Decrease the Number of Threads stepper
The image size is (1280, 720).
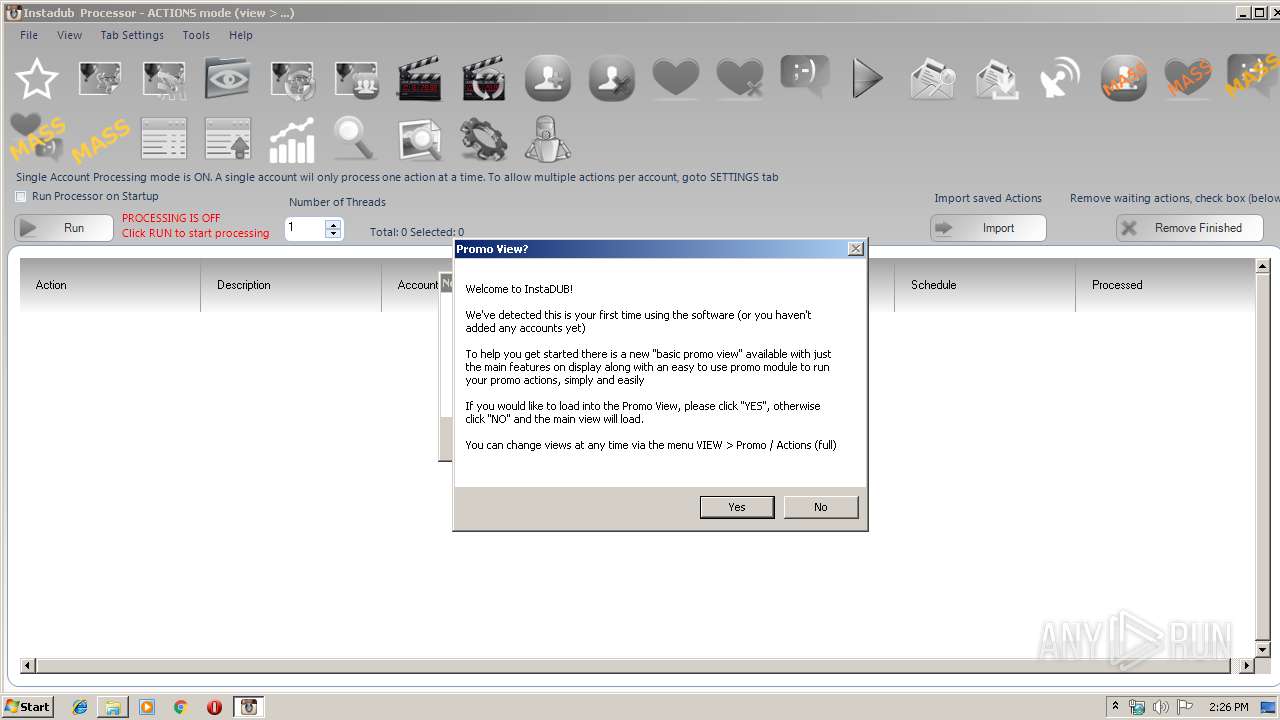click(333, 234)
